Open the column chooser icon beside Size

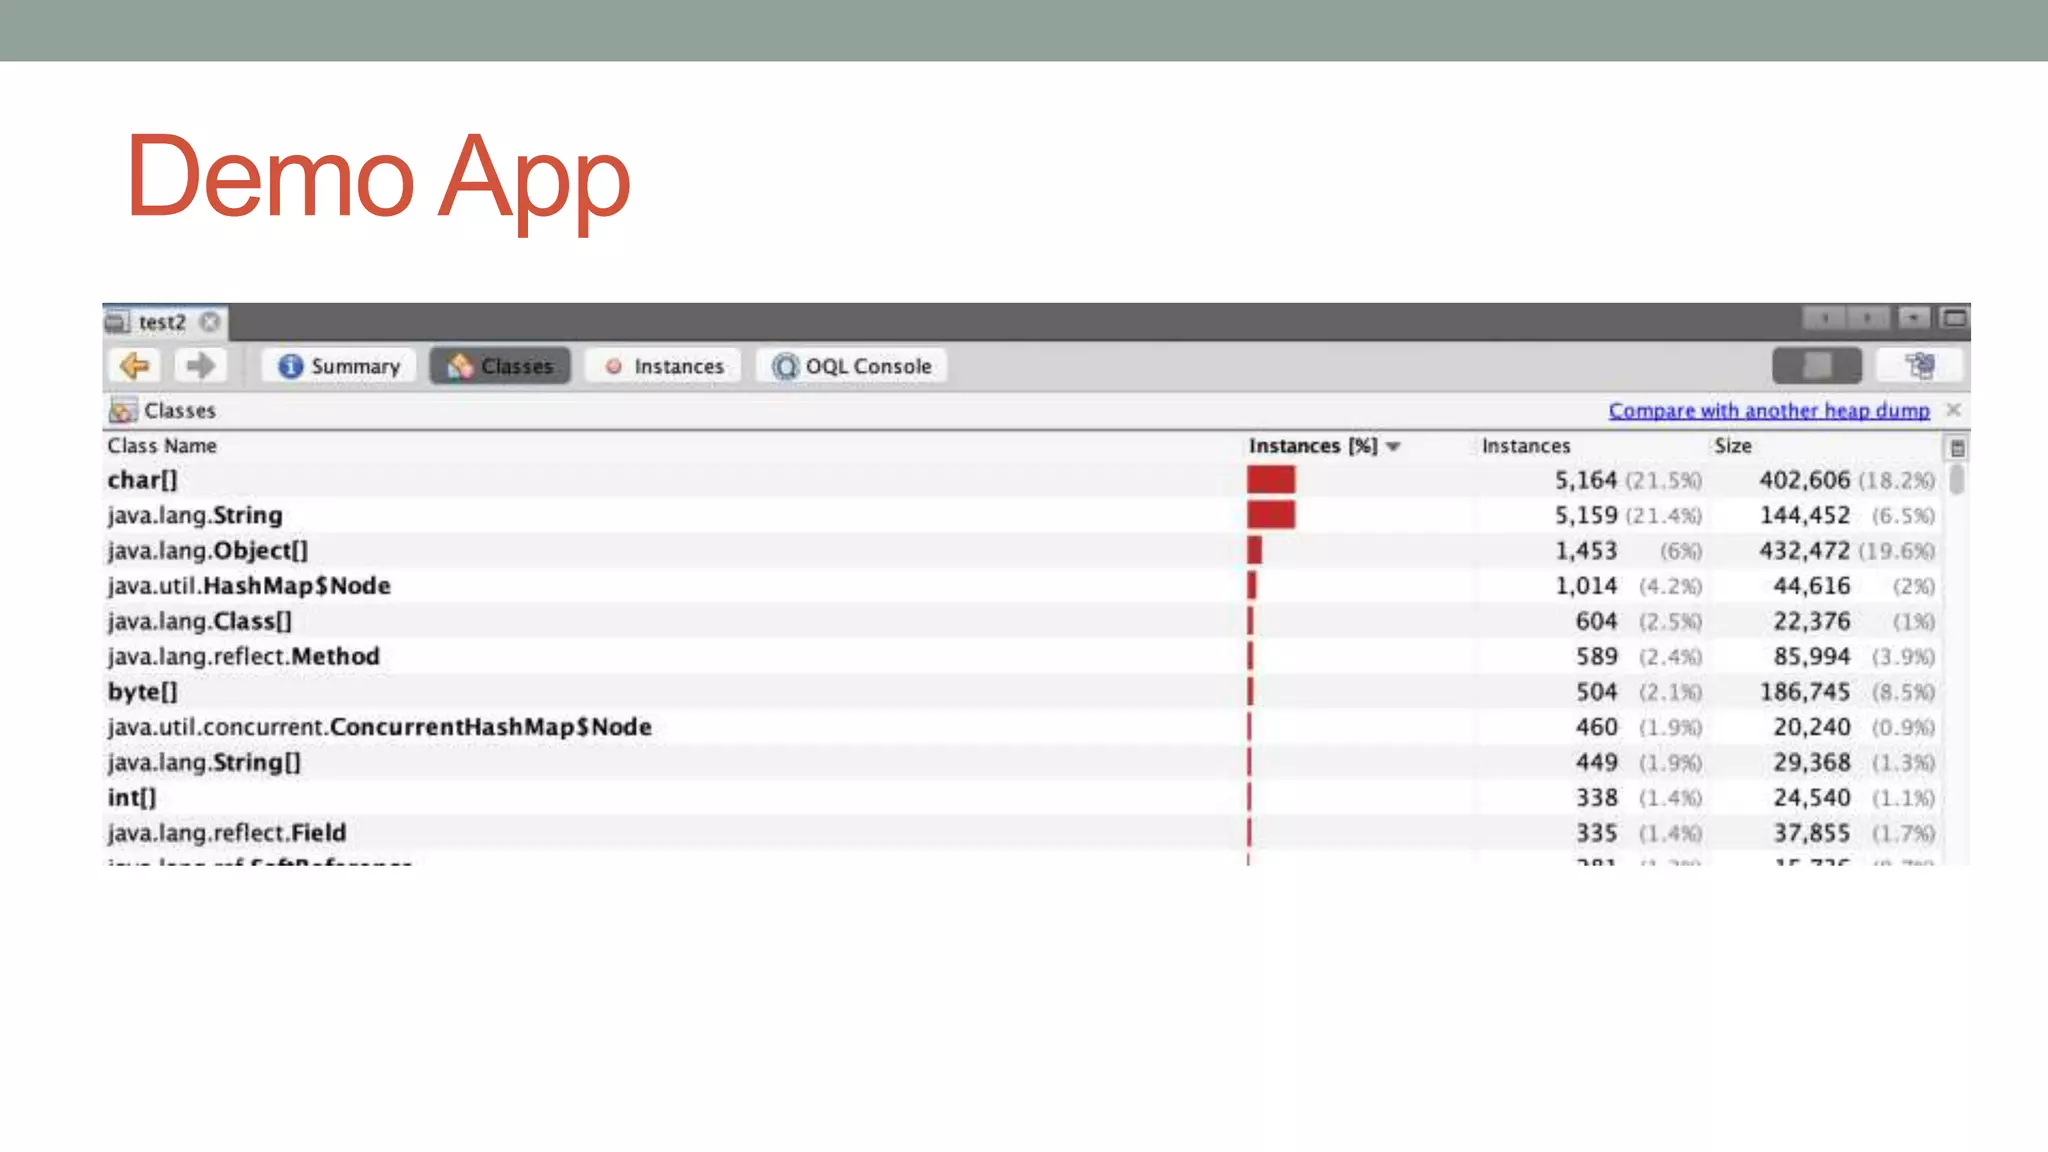coord(1957,448)
